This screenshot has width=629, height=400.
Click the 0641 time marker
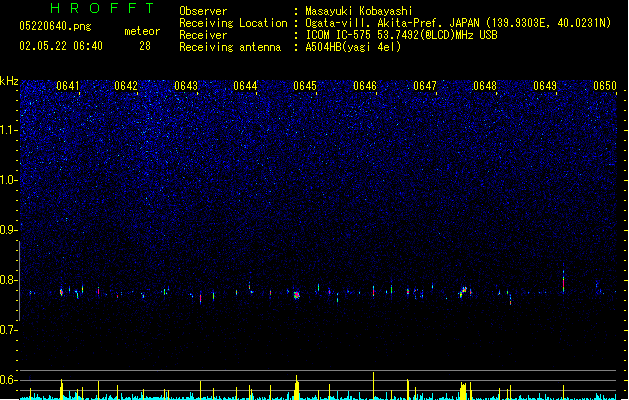coord(67,86)
